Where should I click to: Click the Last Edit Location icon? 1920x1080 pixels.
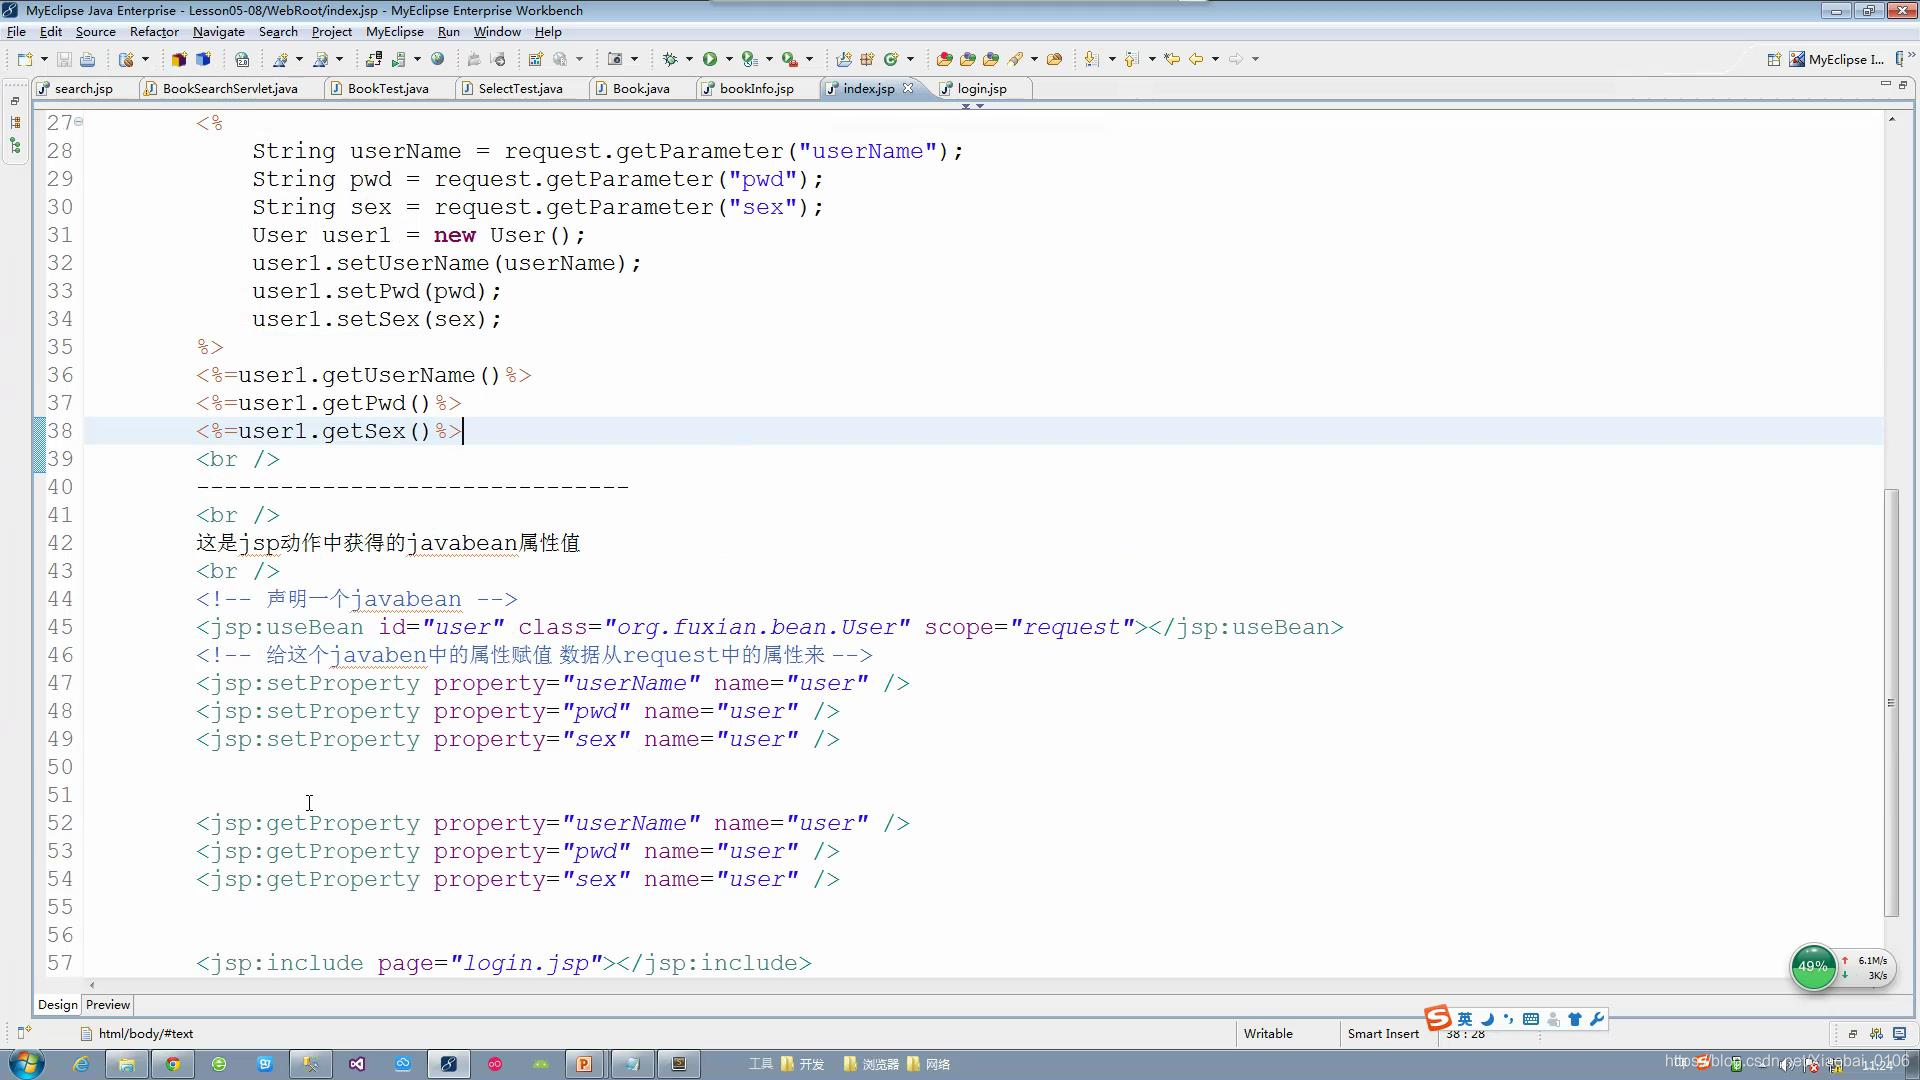(1172, 59)
